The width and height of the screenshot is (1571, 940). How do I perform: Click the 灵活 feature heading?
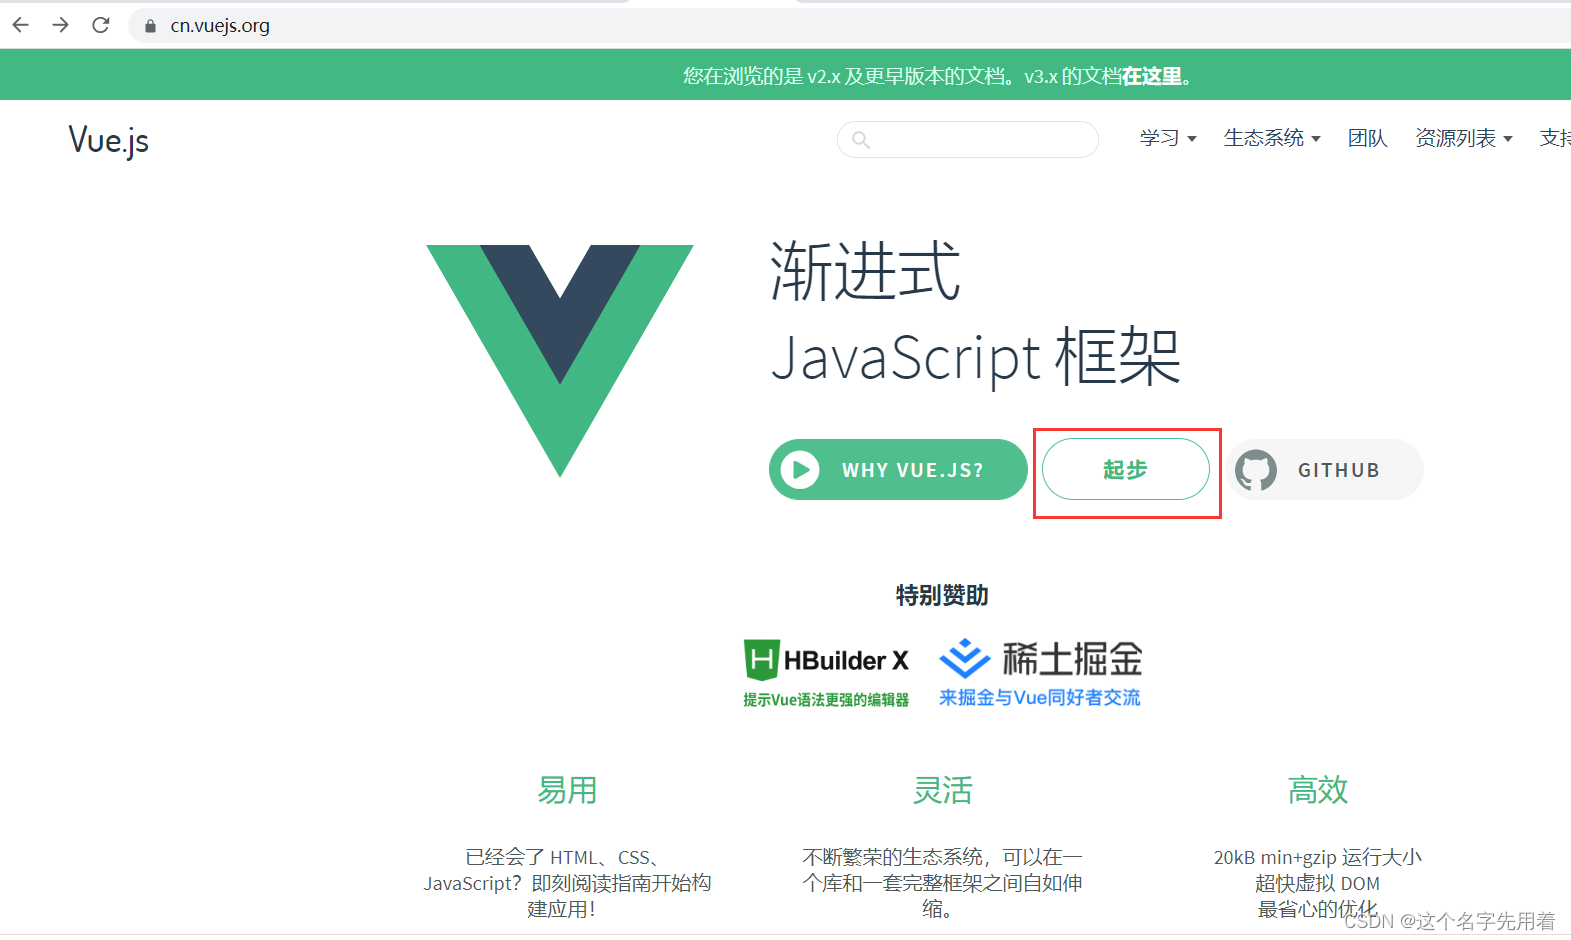click(x=942, y=790)
